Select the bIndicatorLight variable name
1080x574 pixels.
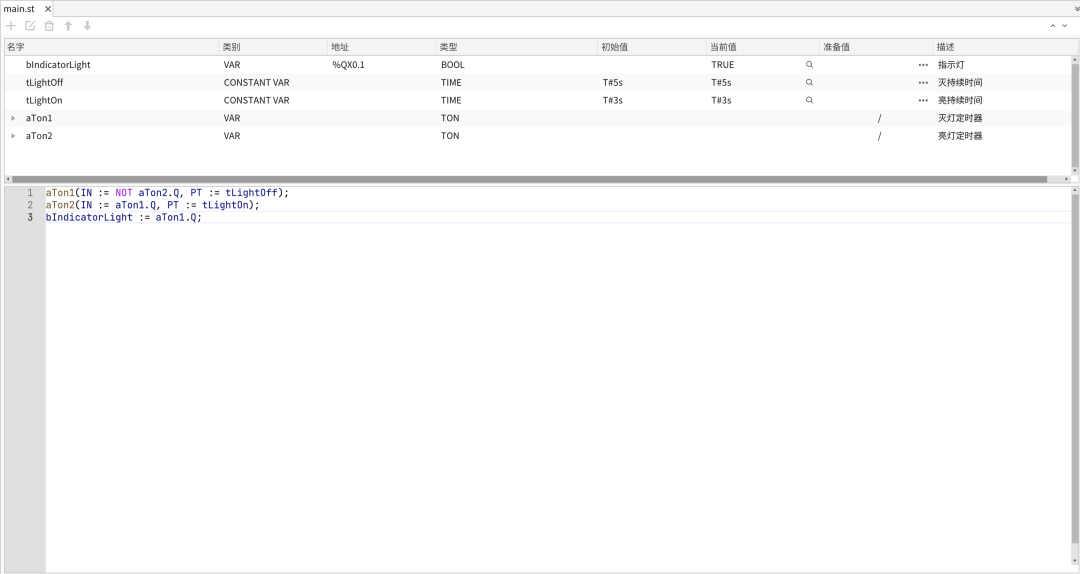pyautogui.click(x=58, y=65)
